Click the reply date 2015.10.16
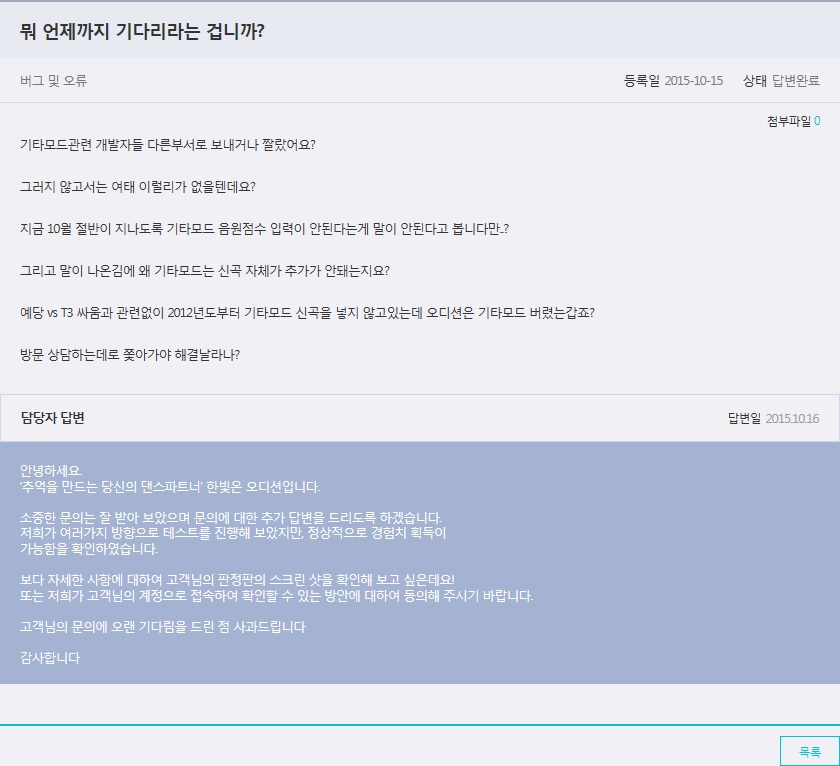Screen dimensions: 840x766 pos(792,418)
